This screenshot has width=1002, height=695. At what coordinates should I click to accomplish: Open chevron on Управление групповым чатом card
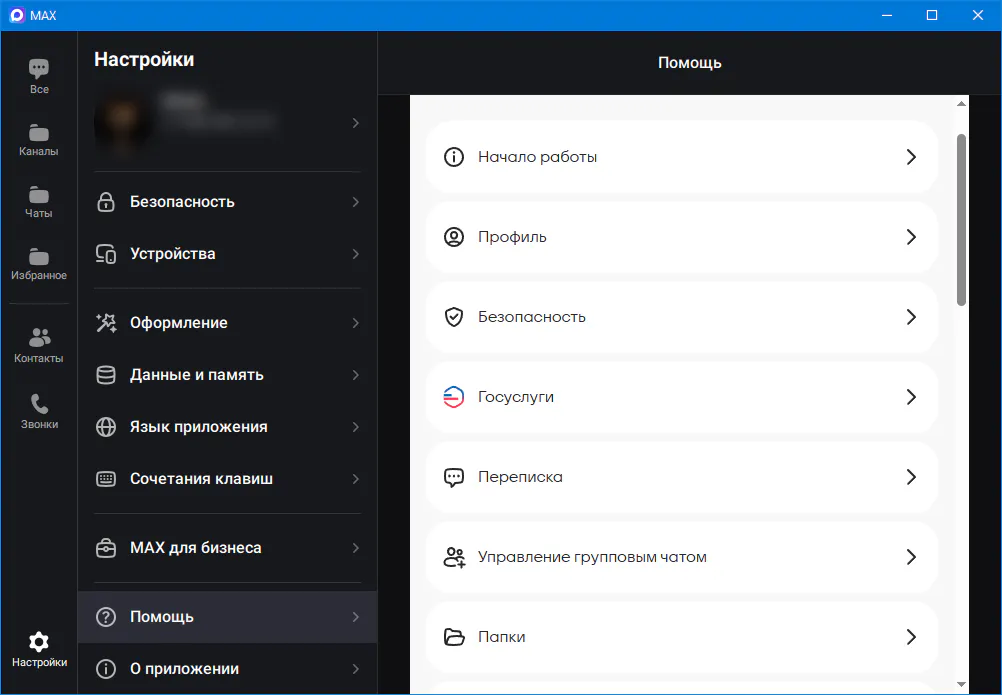(912, 557)
